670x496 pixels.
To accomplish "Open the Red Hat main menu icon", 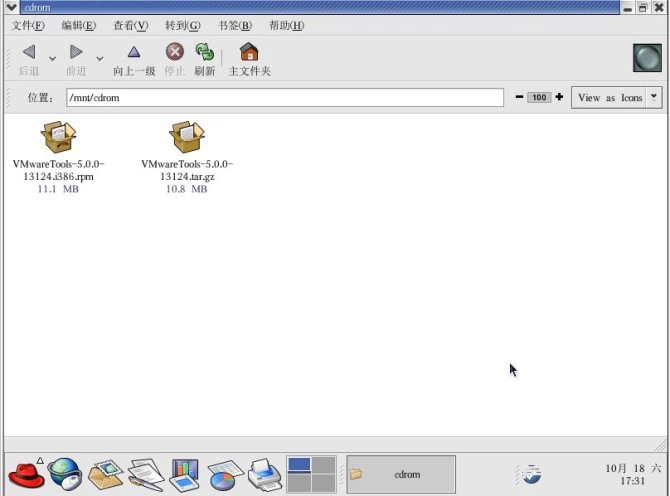I will pyautogui.click(x=26, y=472).
